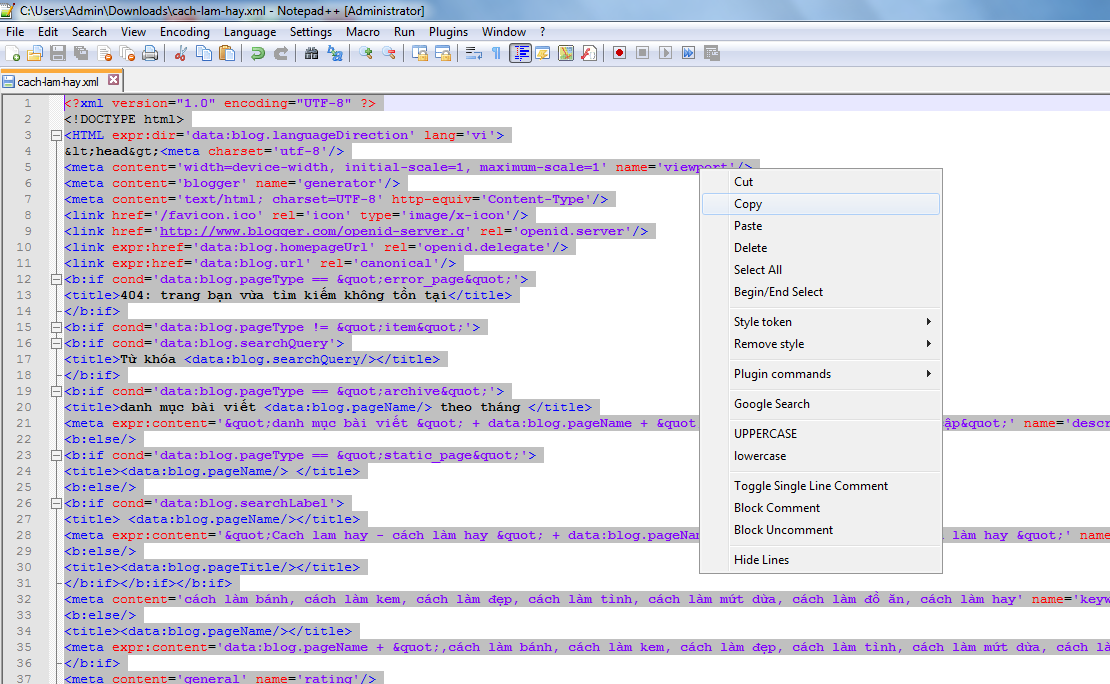Click the Replace toolbar icon
Image resolution: width=1110 pixels, height=684 pixels.
(335, 53)
